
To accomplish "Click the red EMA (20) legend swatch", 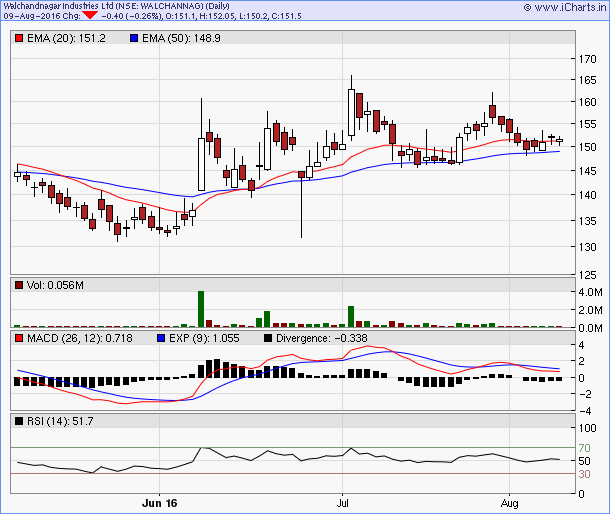I will (19, 38).
